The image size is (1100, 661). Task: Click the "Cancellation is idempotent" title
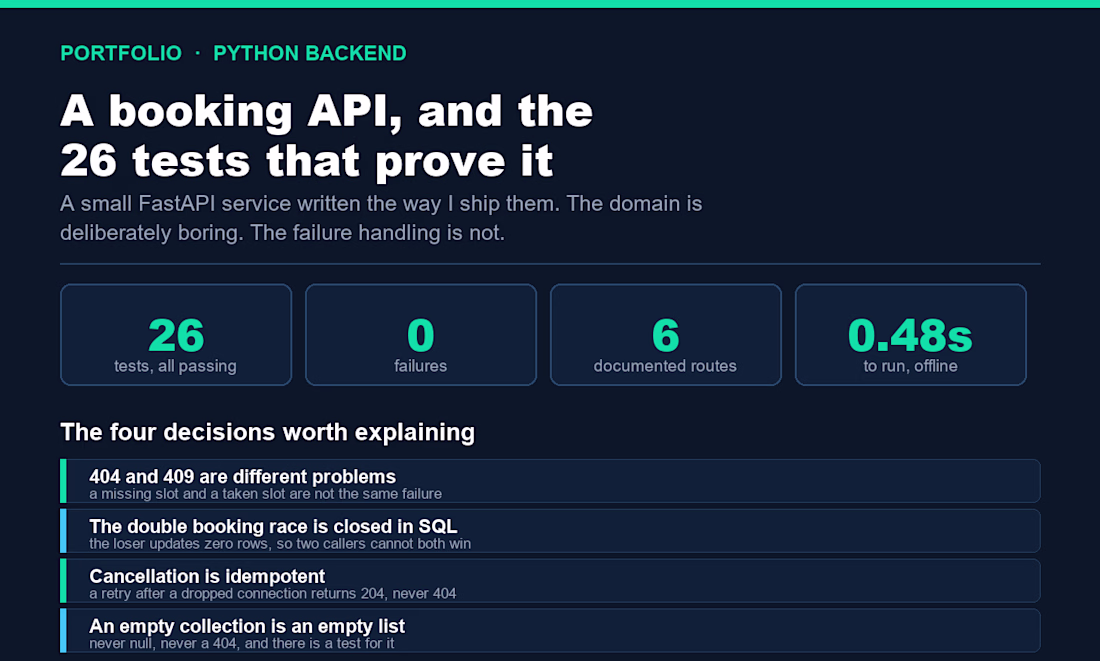(x=207, y=576)
